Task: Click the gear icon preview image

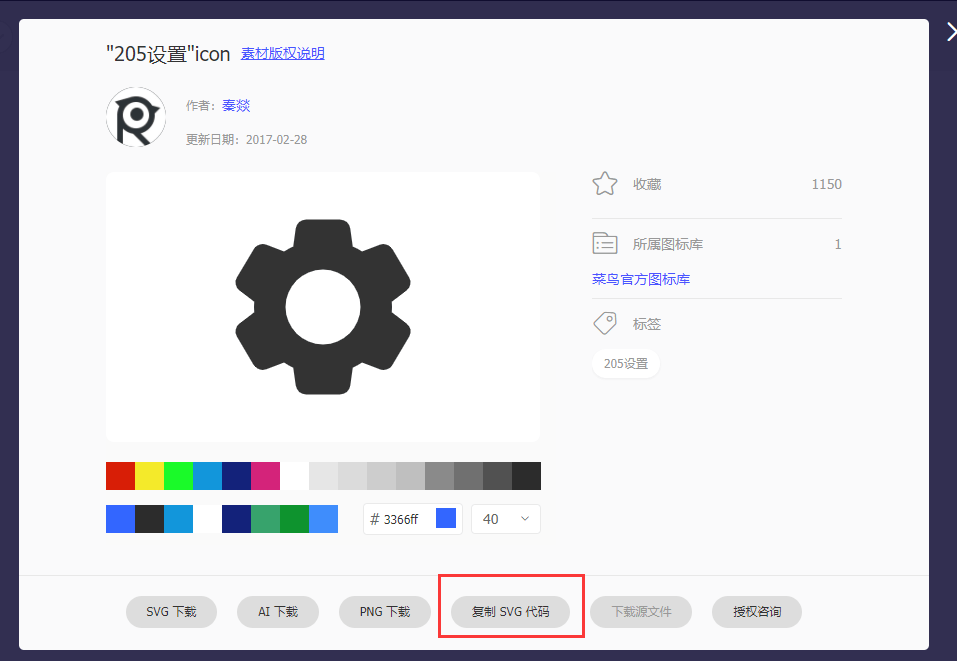Action: [x=322, y=306]
